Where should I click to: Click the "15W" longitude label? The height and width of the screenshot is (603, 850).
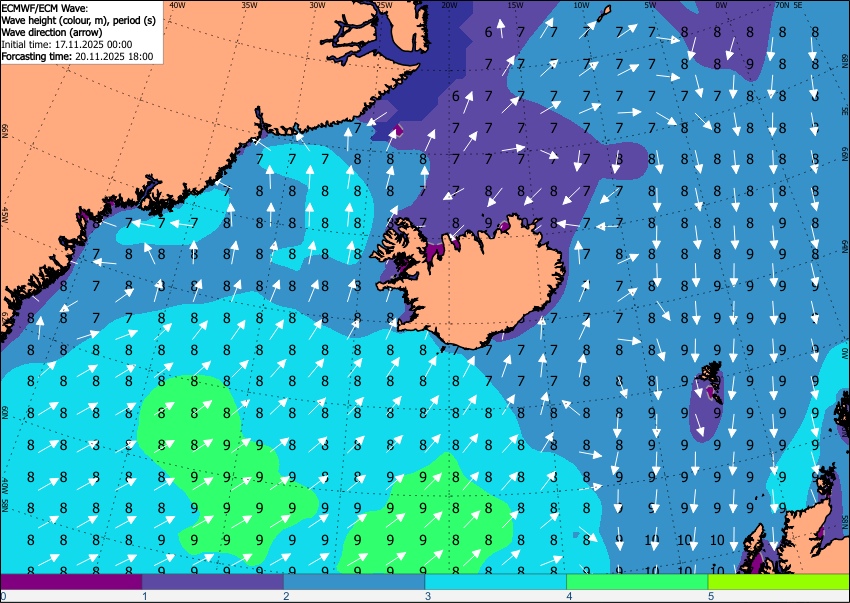515,5
